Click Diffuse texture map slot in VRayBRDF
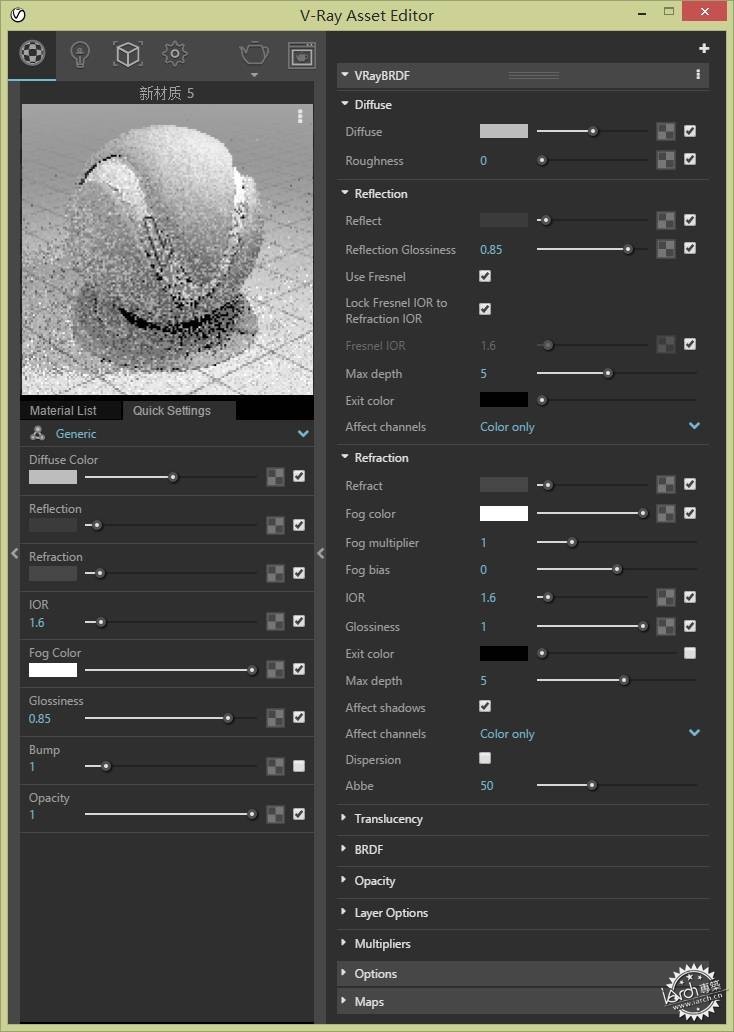734x1032 pixels. pos(666,132)
